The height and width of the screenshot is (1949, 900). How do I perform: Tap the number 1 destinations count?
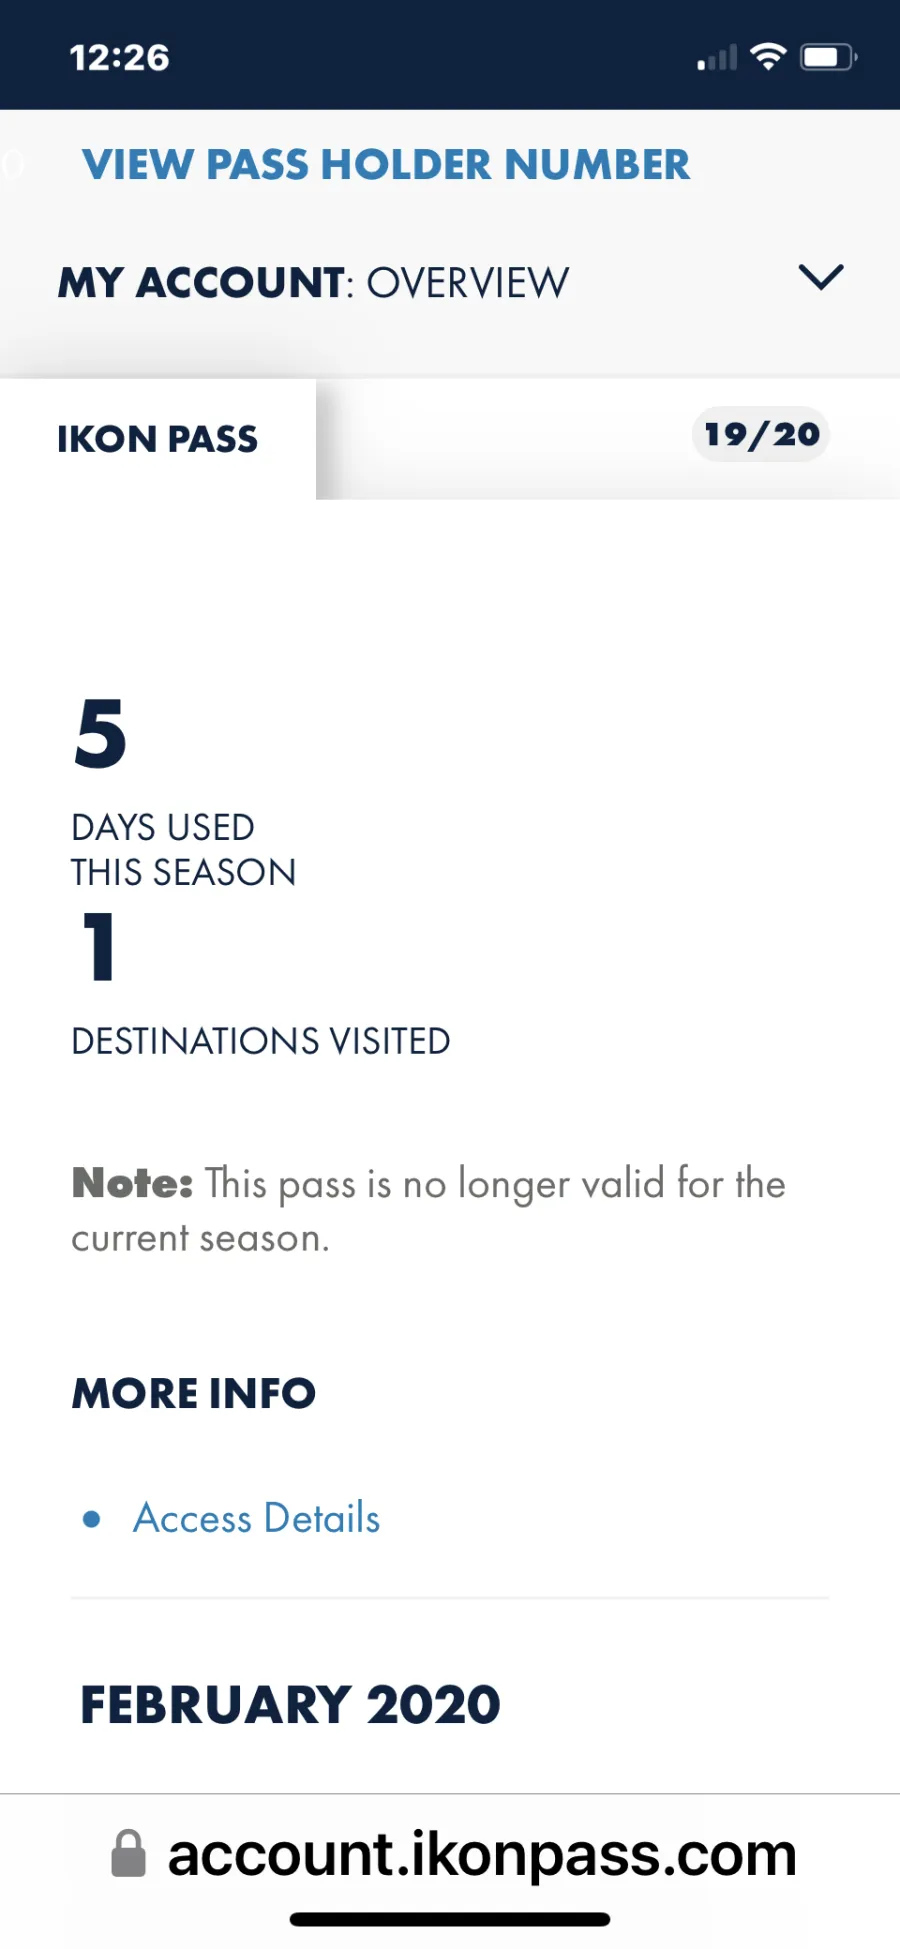click(99, 946)
